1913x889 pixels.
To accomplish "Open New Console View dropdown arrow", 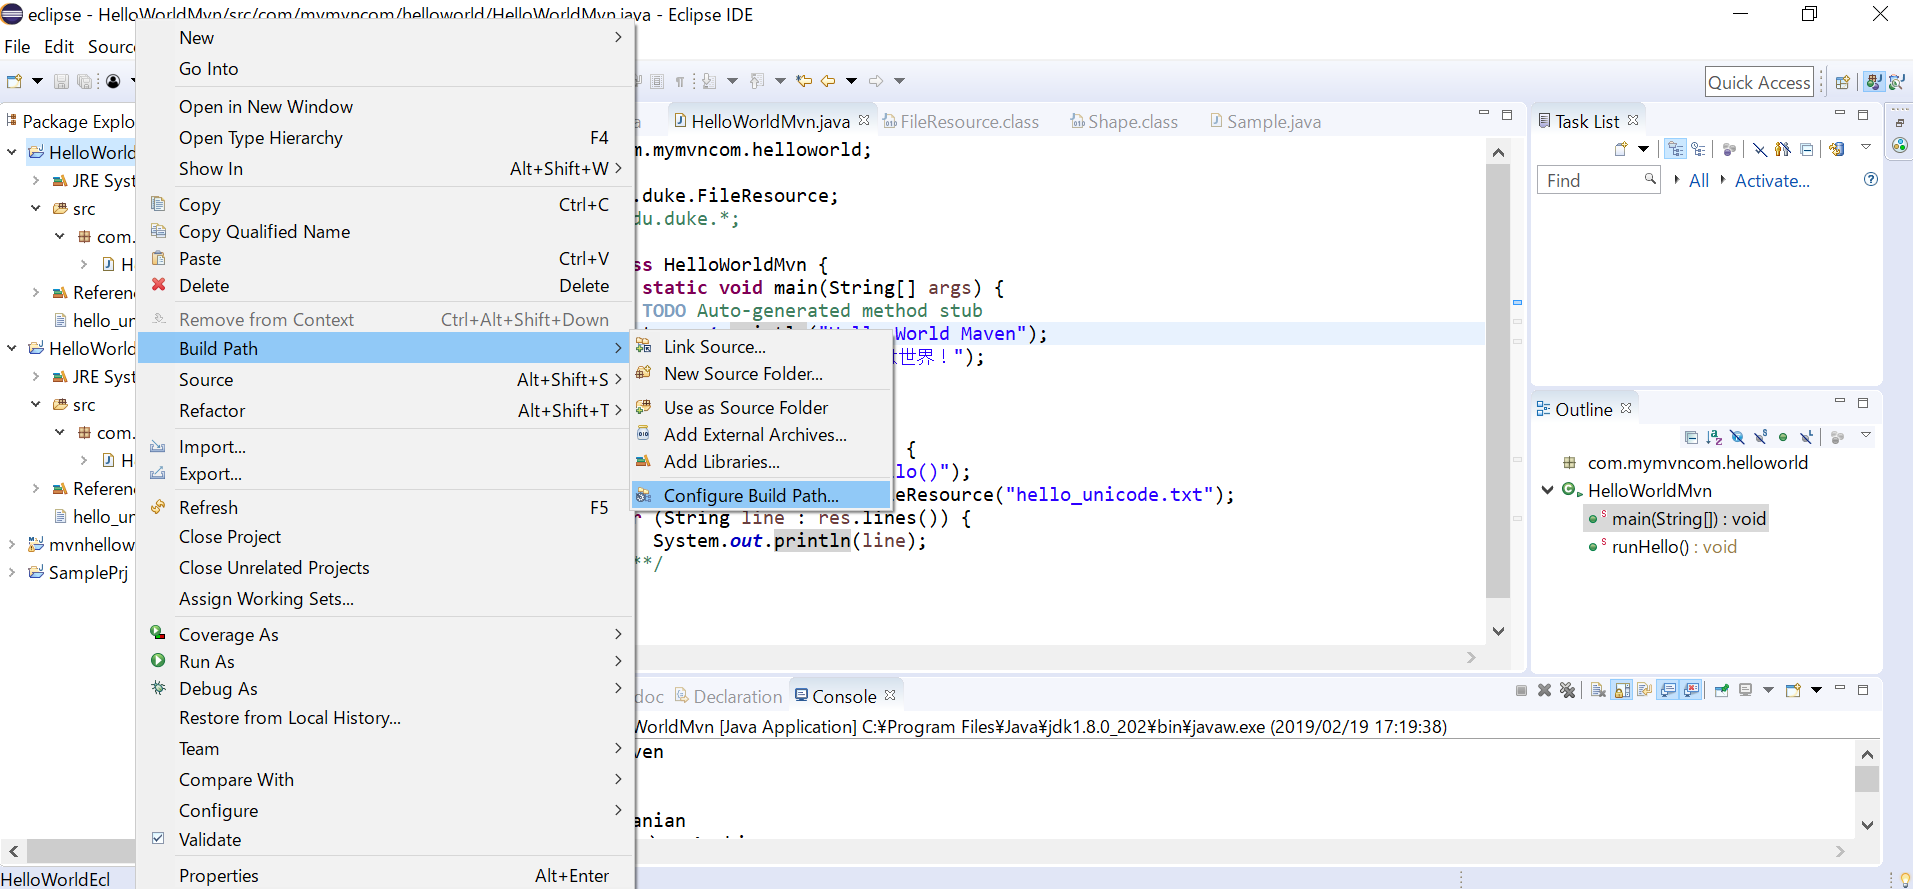I will point(1816,690).
